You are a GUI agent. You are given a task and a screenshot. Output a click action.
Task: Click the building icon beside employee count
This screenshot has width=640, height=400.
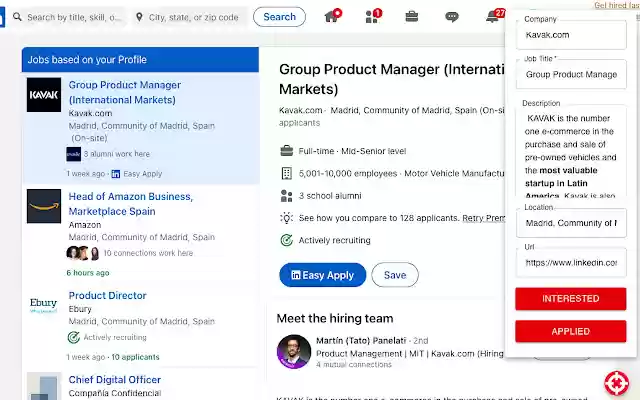click(x=287, y=173)
